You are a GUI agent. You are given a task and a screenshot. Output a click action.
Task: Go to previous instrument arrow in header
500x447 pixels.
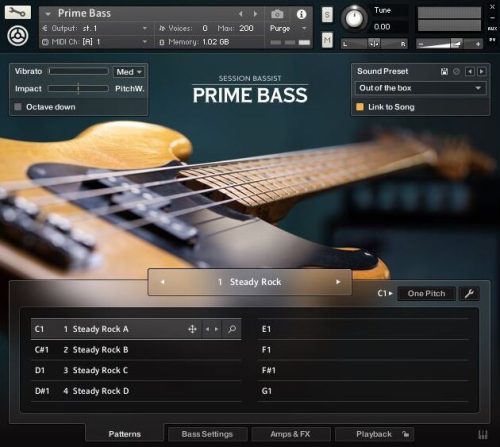pyautogui.click(x=241, y=14)
